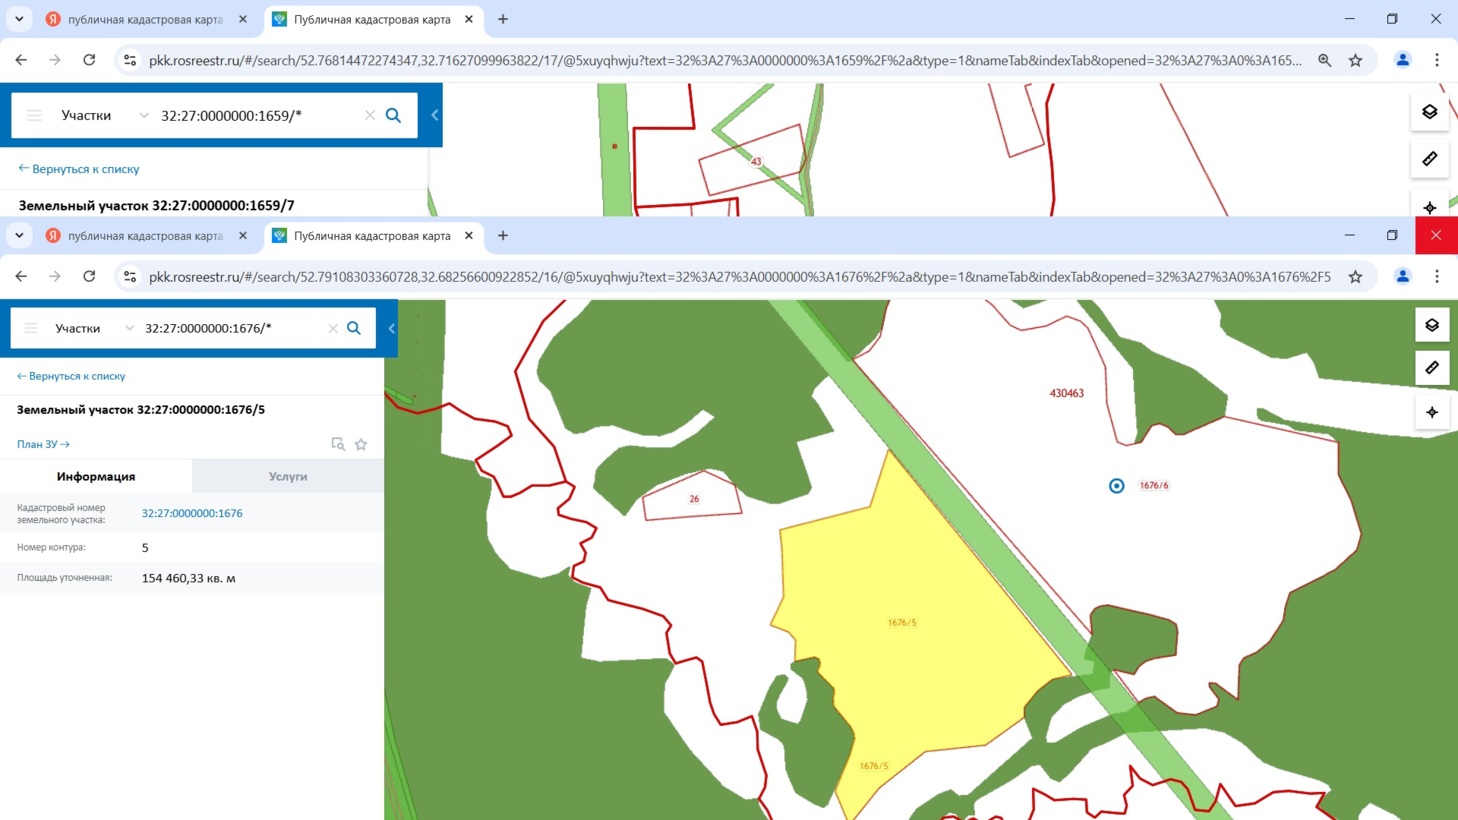This screenshot has width=1458, height=820.
Task: Open the hamburger menu beside the 1676/* search
Action: (x=31, y=328)
